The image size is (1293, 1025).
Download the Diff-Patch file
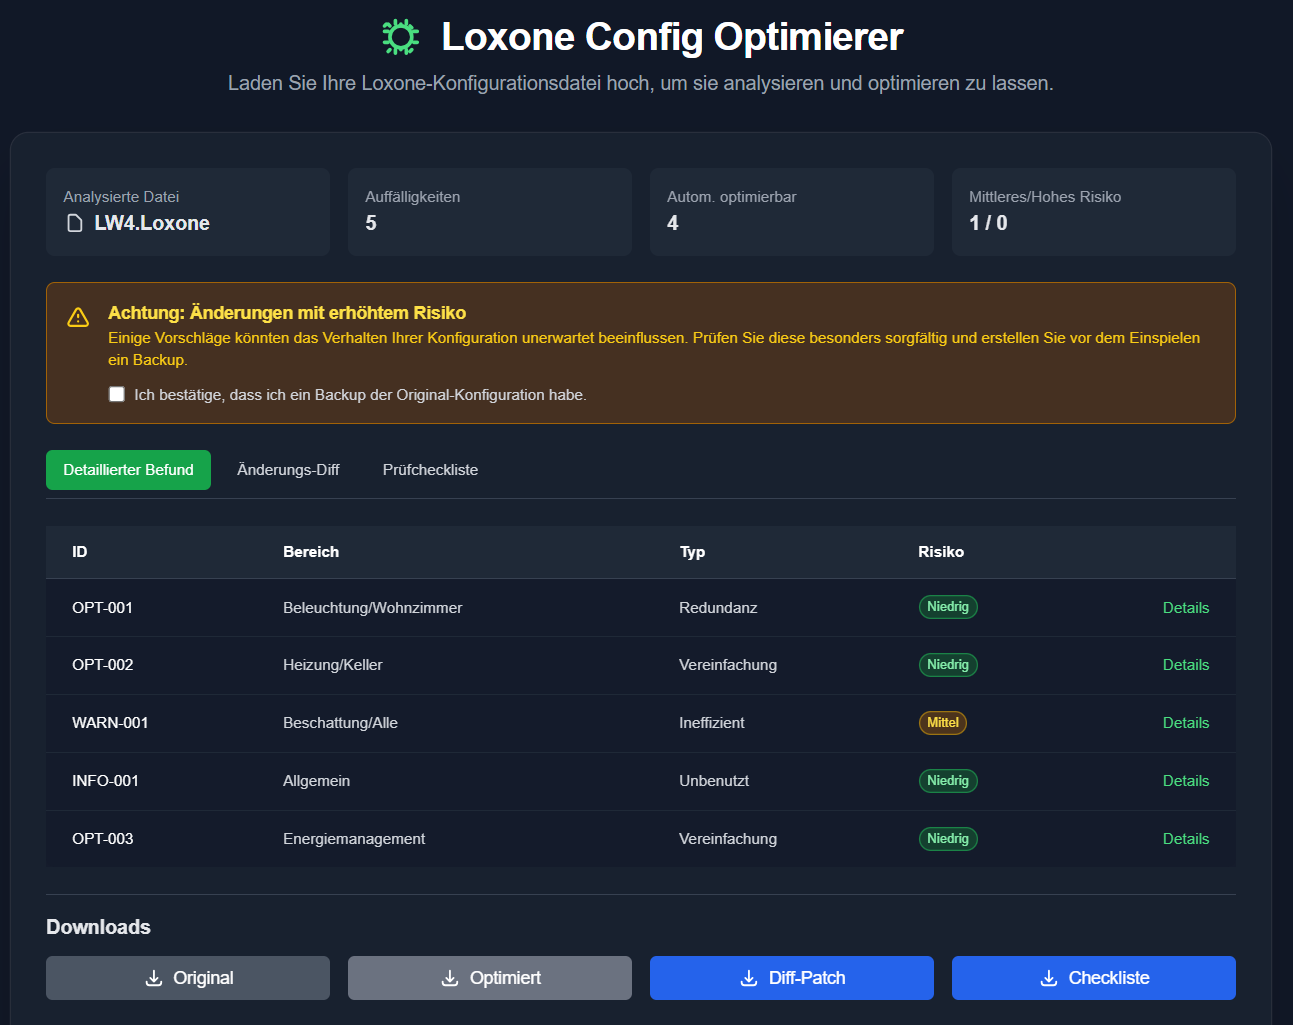click(x=792, y=978)
